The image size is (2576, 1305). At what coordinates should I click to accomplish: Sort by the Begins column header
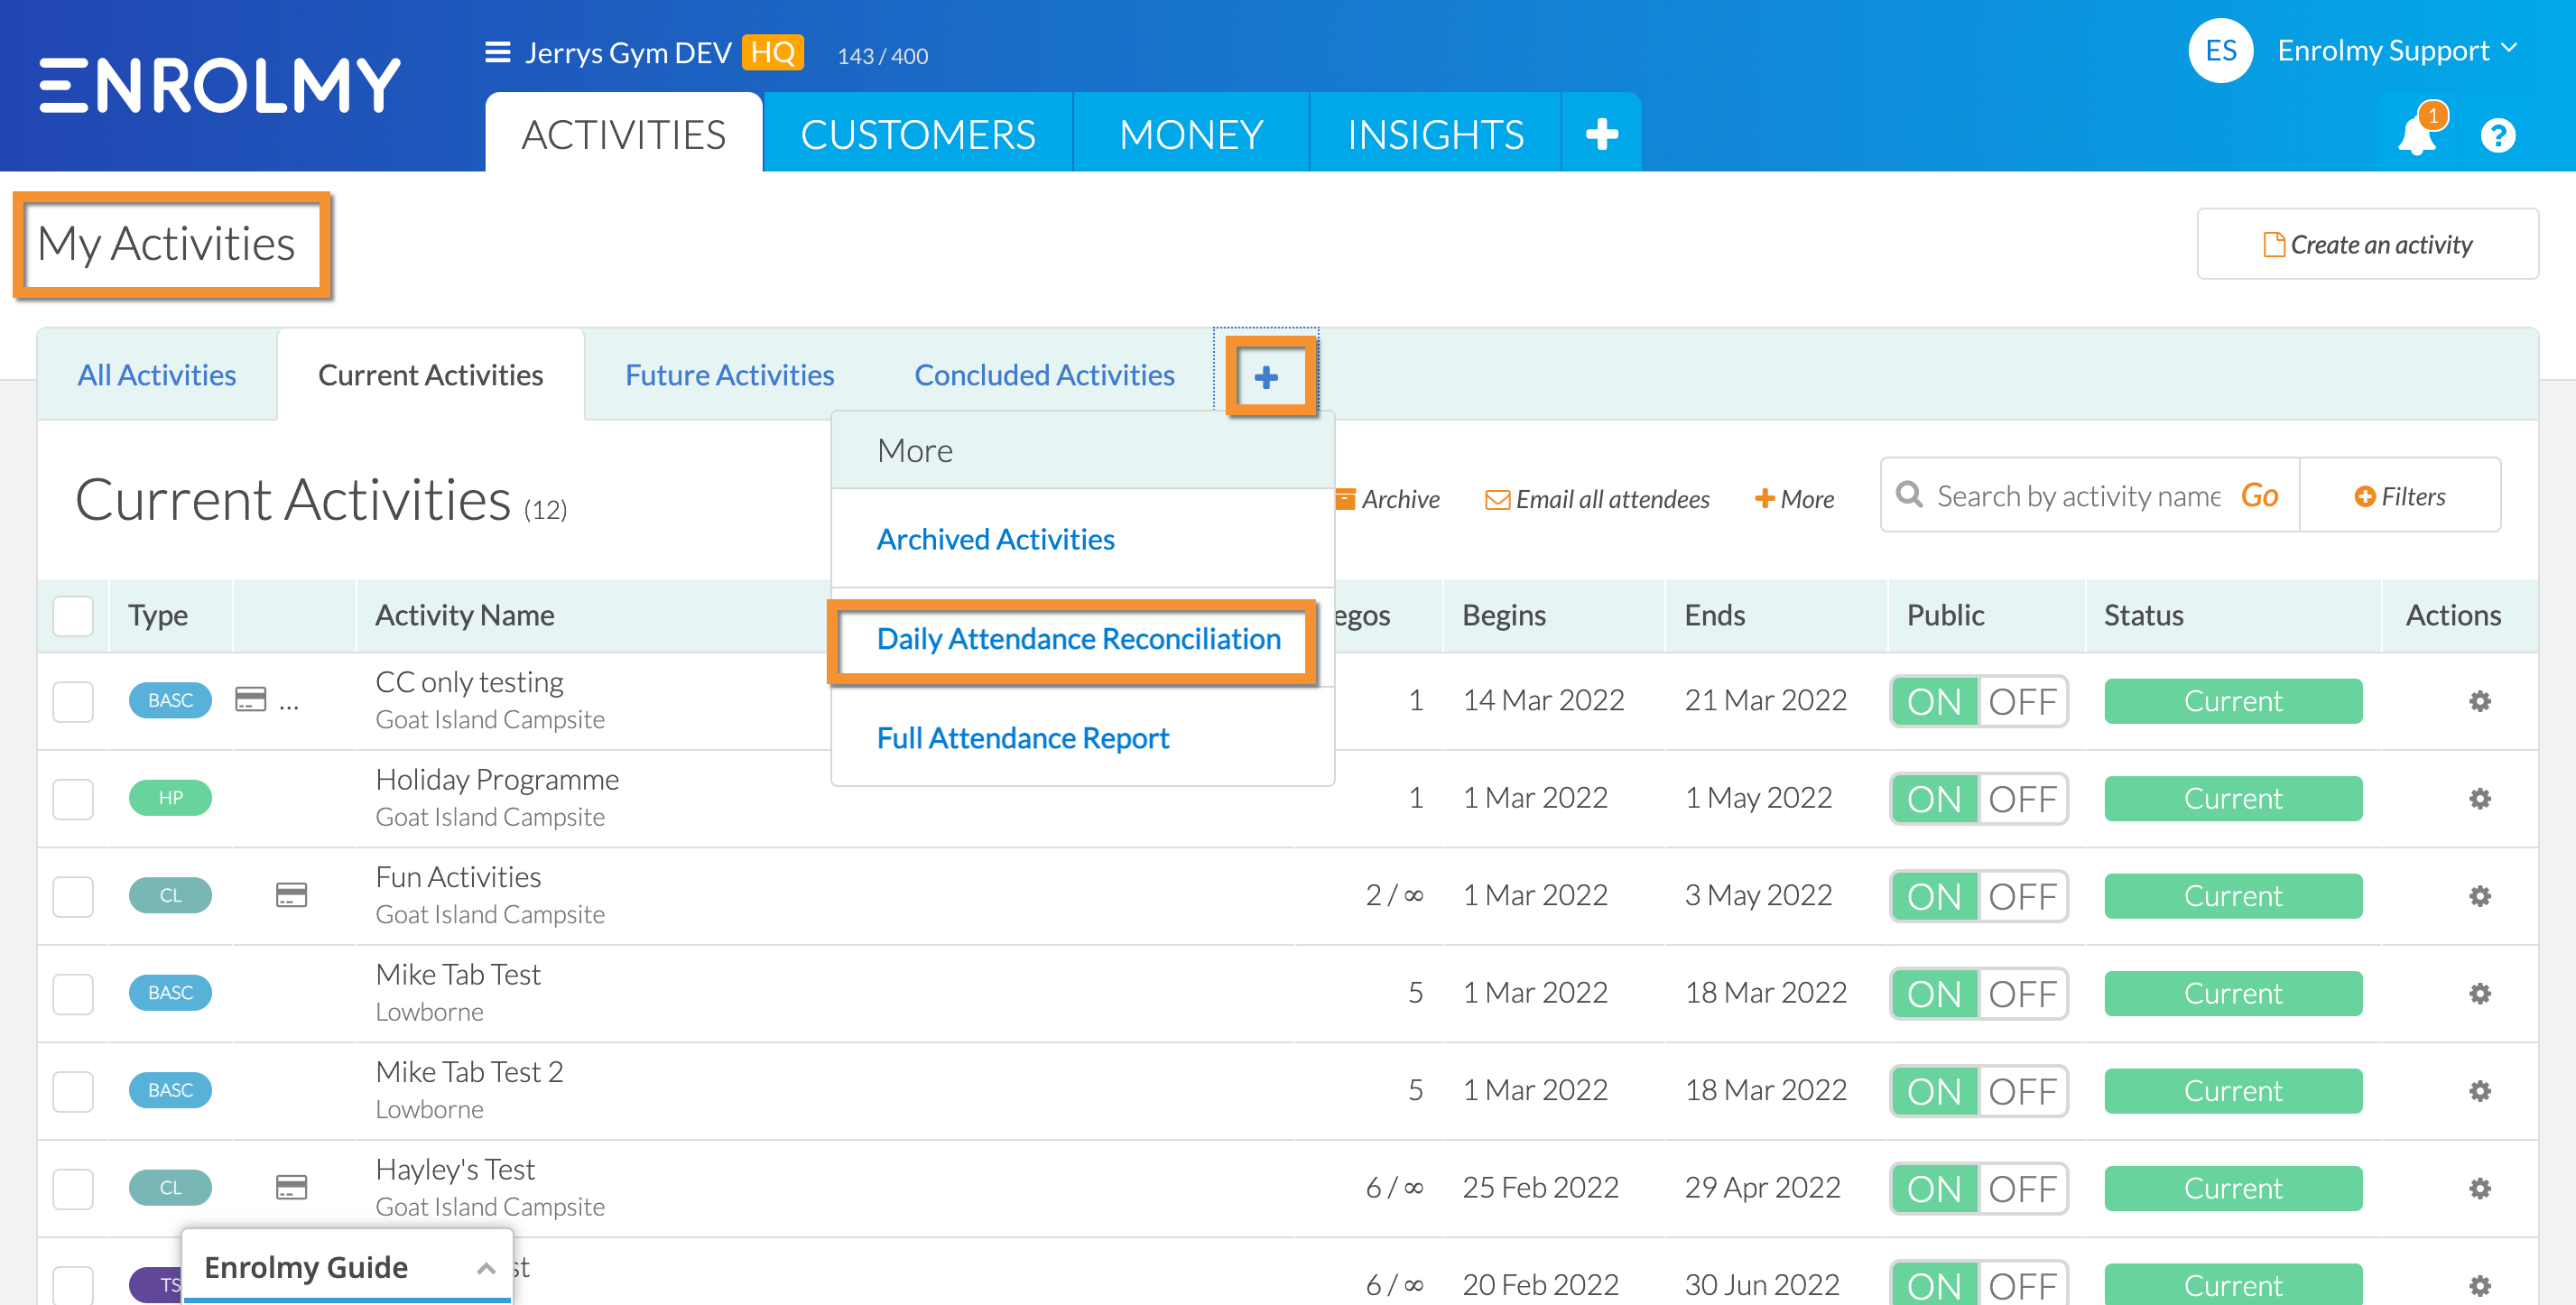point(1503,615)
